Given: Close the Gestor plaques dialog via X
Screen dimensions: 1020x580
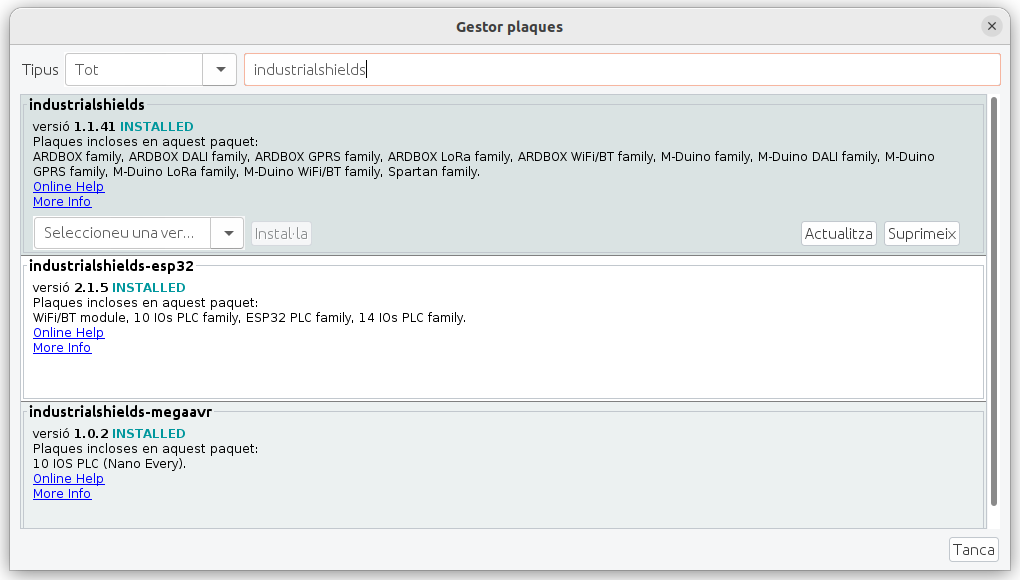Looking at the screenshot, I should [x=991, y=26].
